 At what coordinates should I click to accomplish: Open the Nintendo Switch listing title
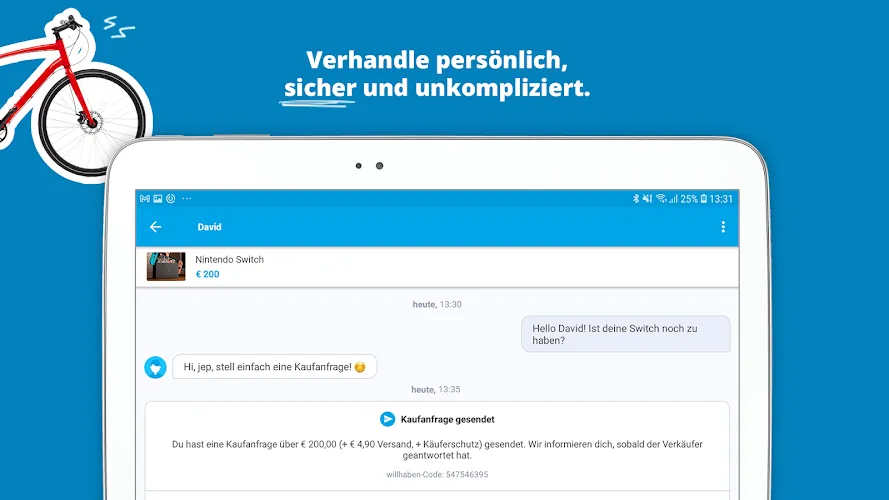tap(230, 260)
